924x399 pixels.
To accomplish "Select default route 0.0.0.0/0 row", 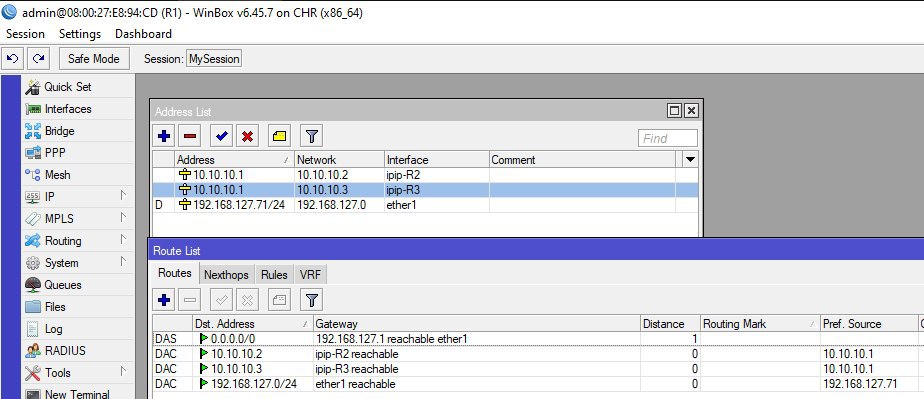I will (x=538, y=339).
